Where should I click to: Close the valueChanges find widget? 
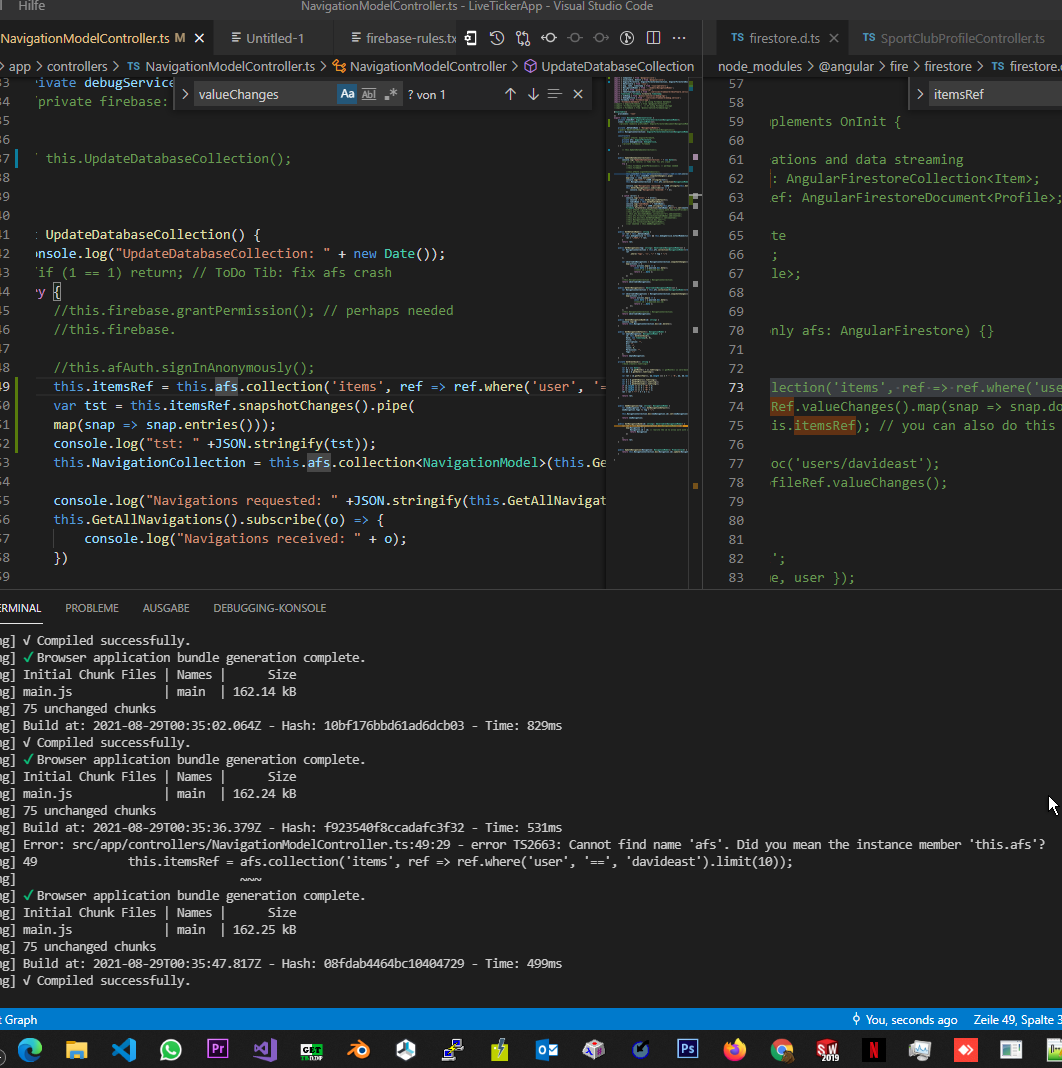[578, 94]
